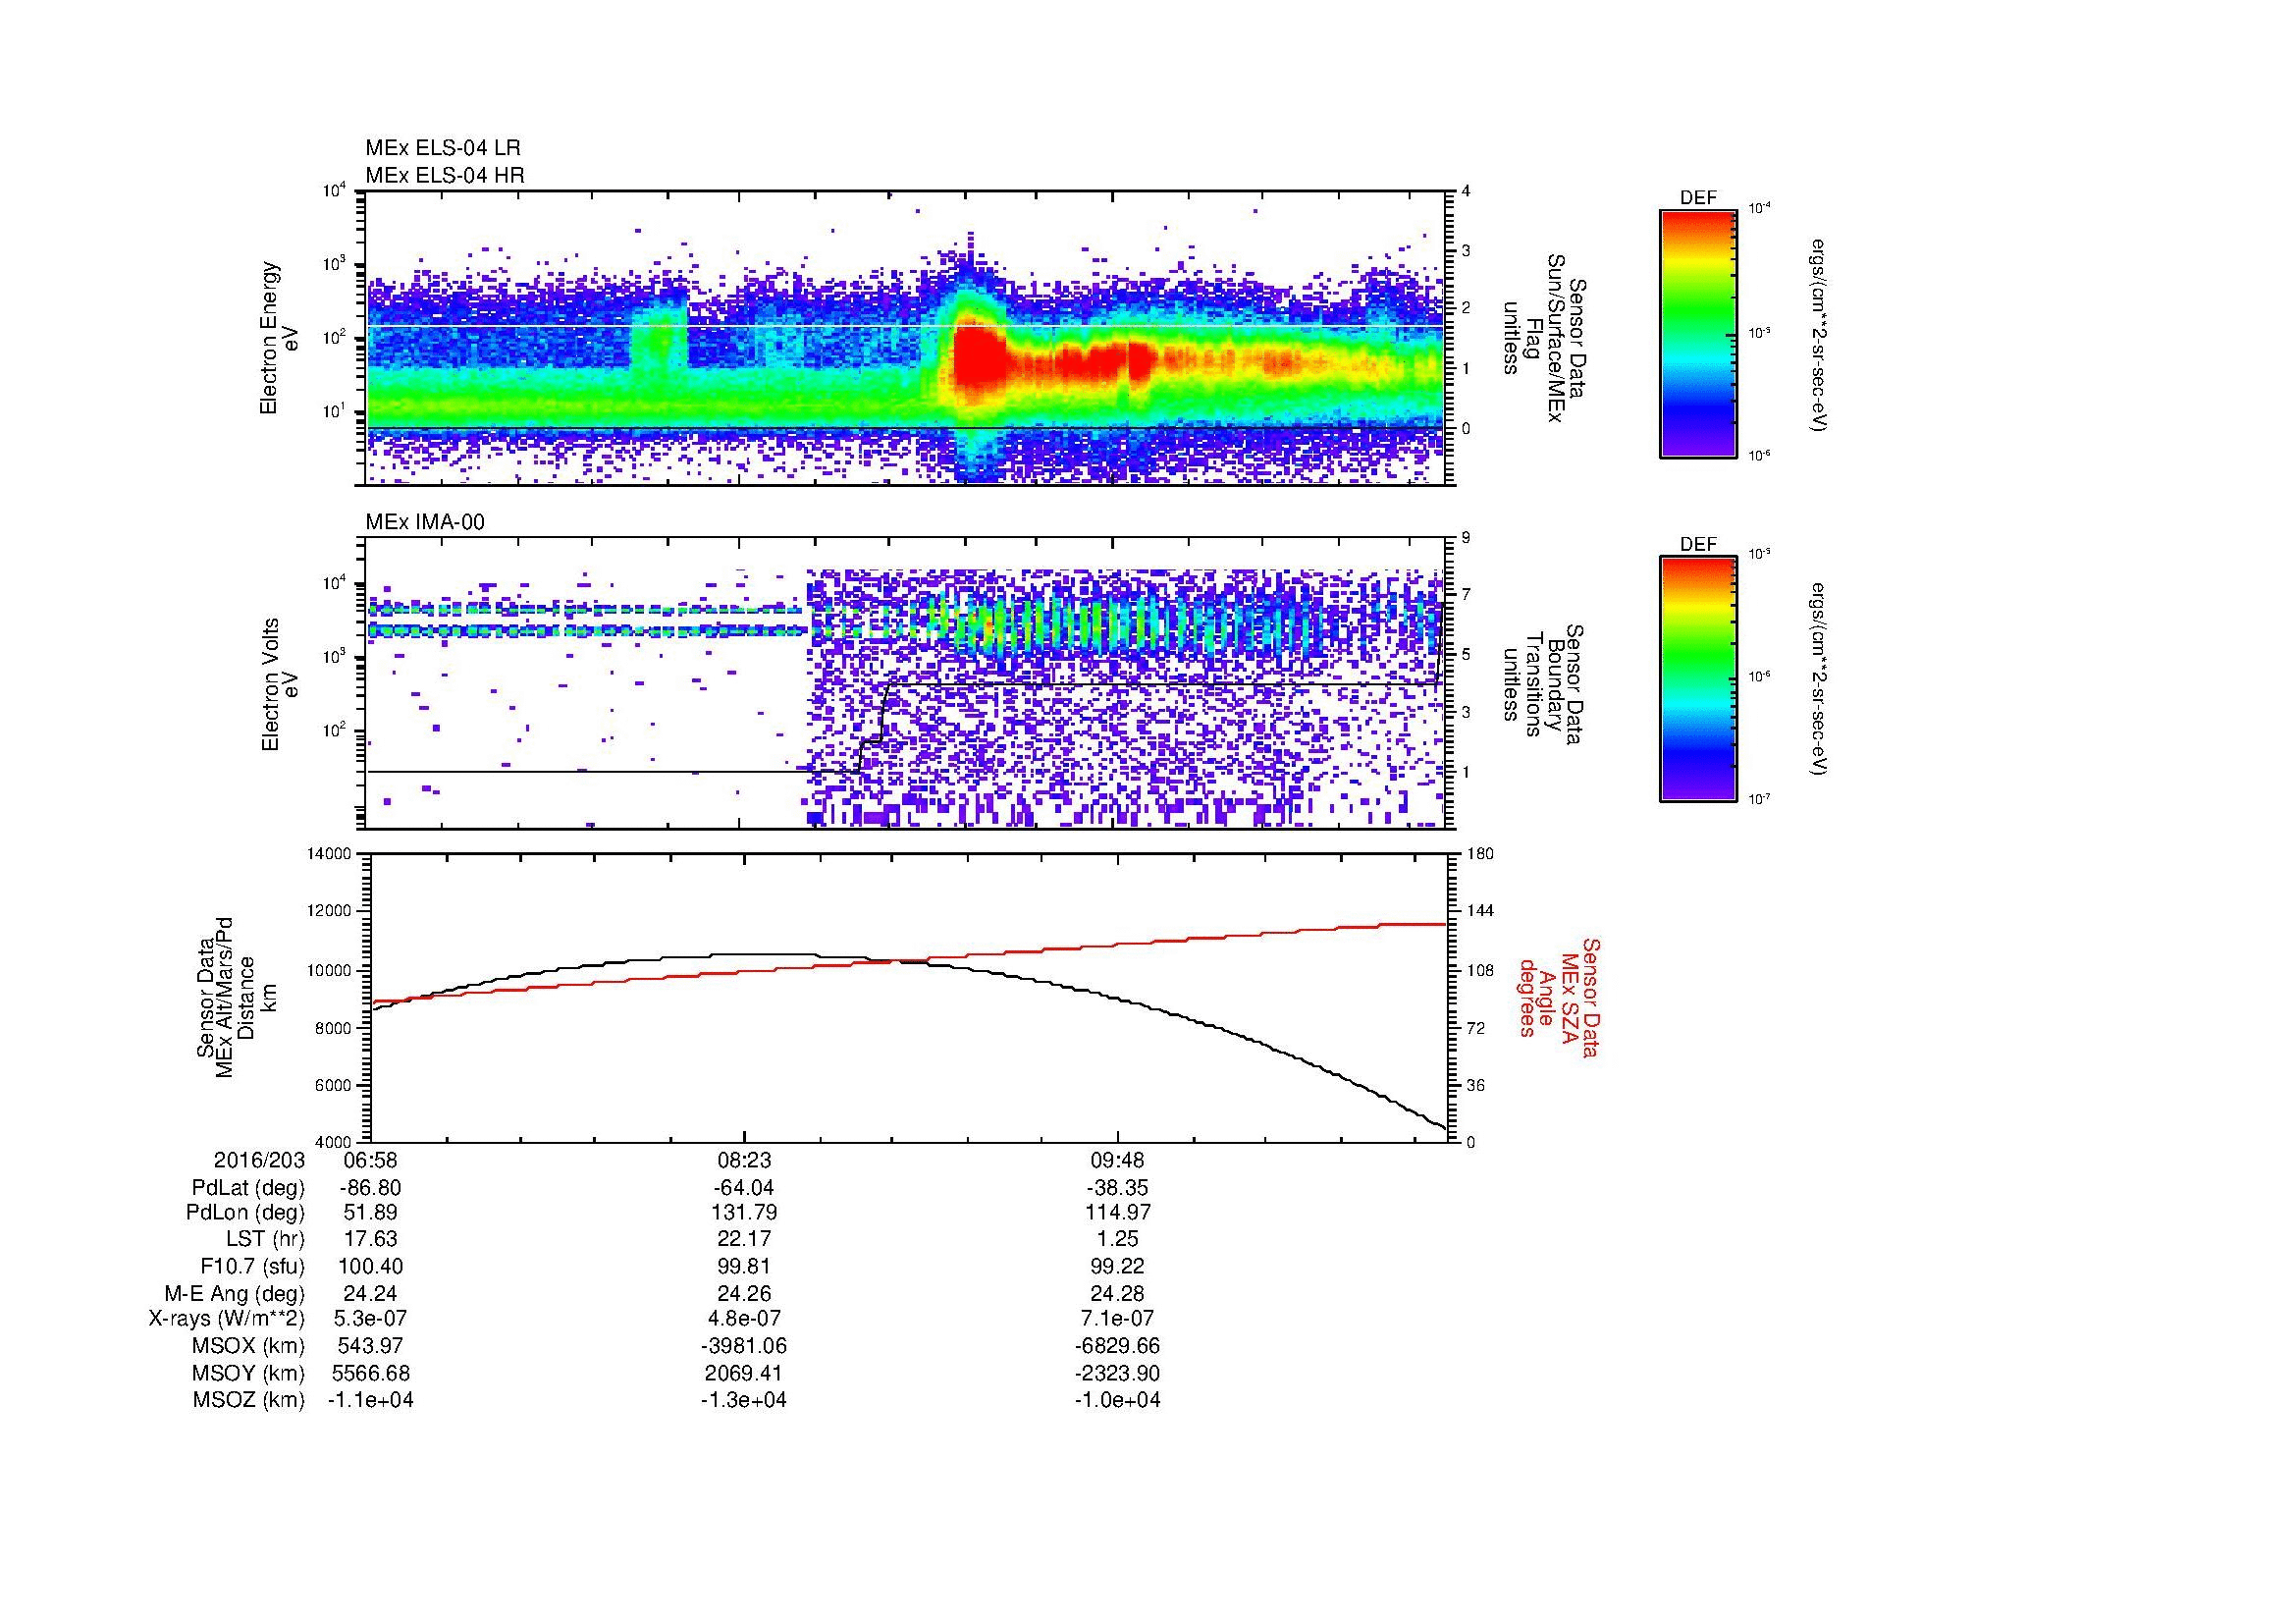Click the 14000 km axis tick label
This screenshot has height=1623, width=2296.
[x=331, y=854]
